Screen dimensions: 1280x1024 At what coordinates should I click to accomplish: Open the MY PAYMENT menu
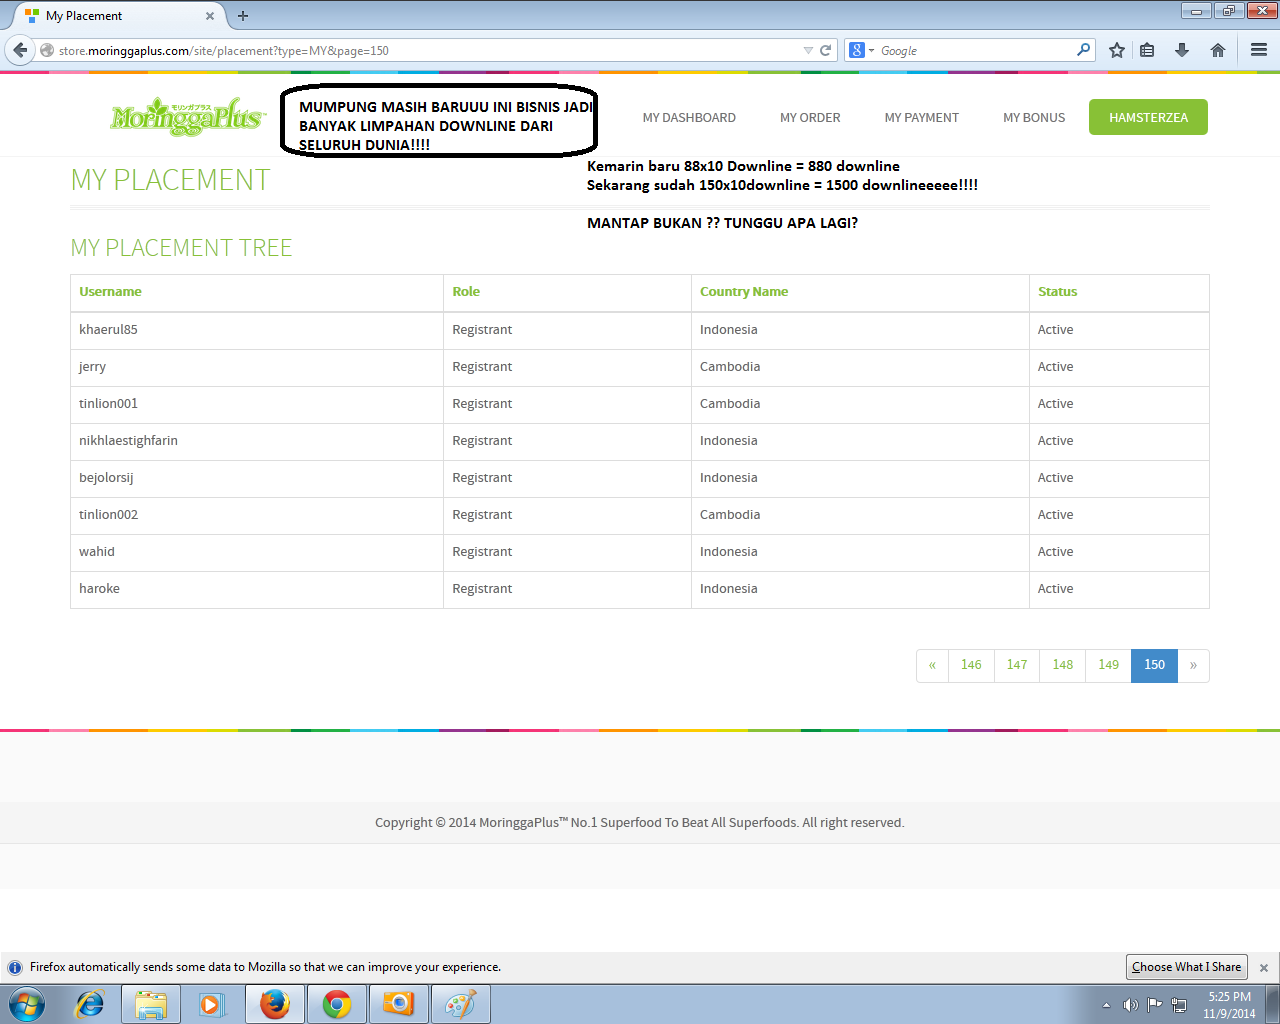[x=922, y=117]
